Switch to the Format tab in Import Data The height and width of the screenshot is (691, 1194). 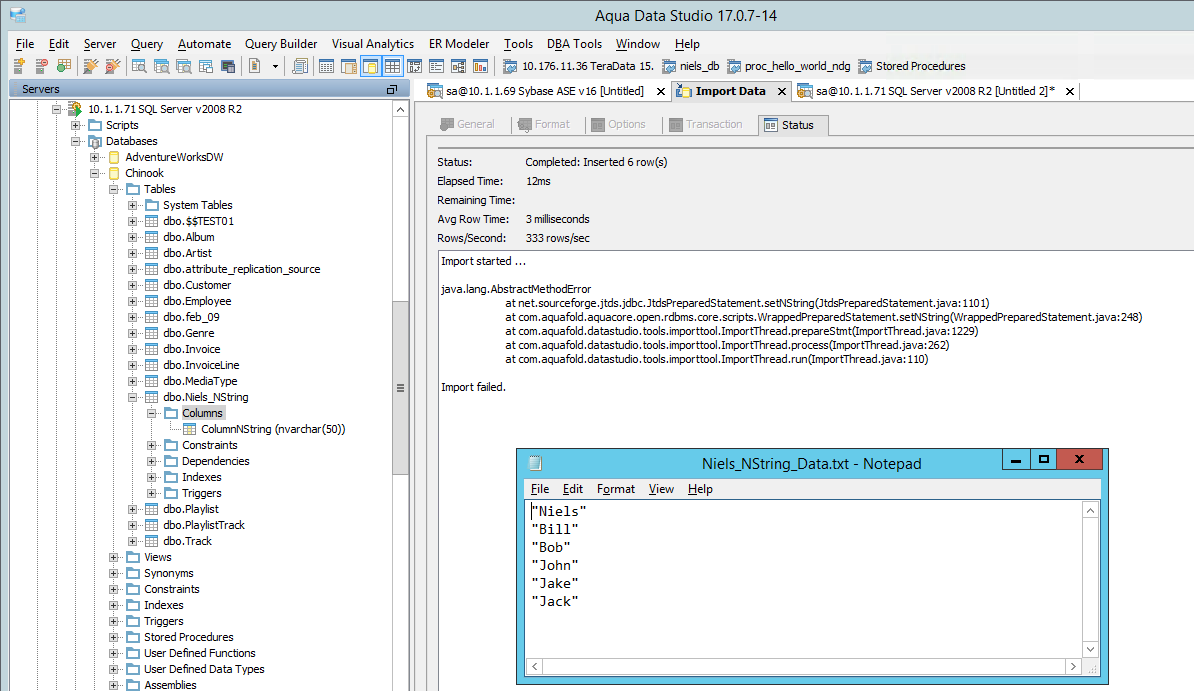tap(544, 124)
